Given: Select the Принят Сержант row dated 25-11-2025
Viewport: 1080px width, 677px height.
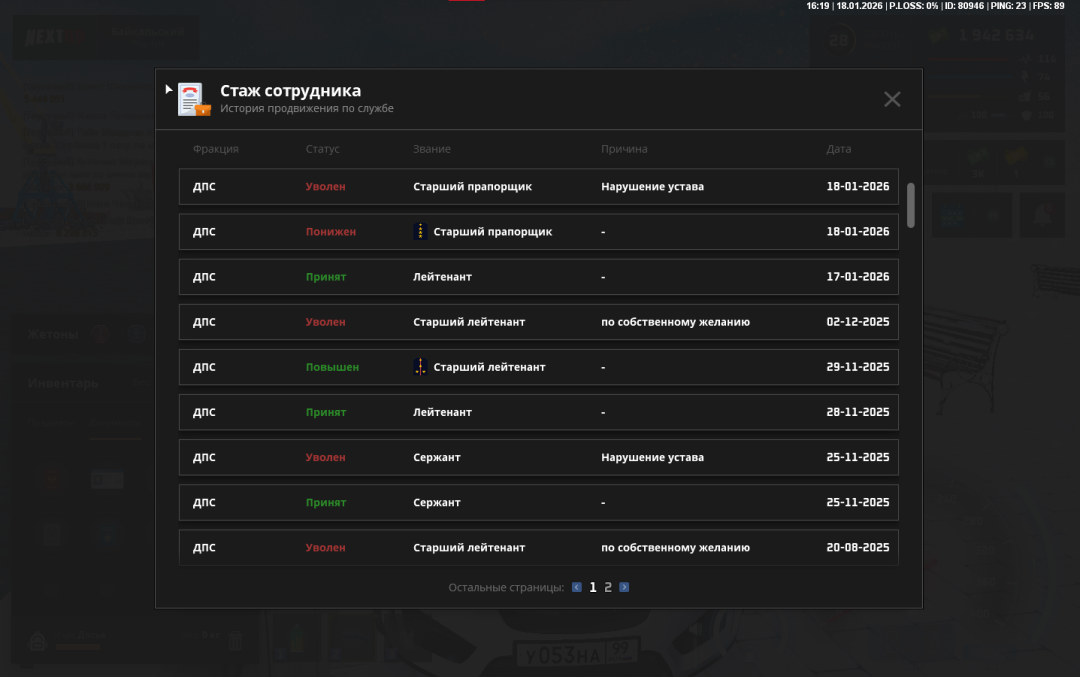Looking at the screenshot, I should [538, 502].
